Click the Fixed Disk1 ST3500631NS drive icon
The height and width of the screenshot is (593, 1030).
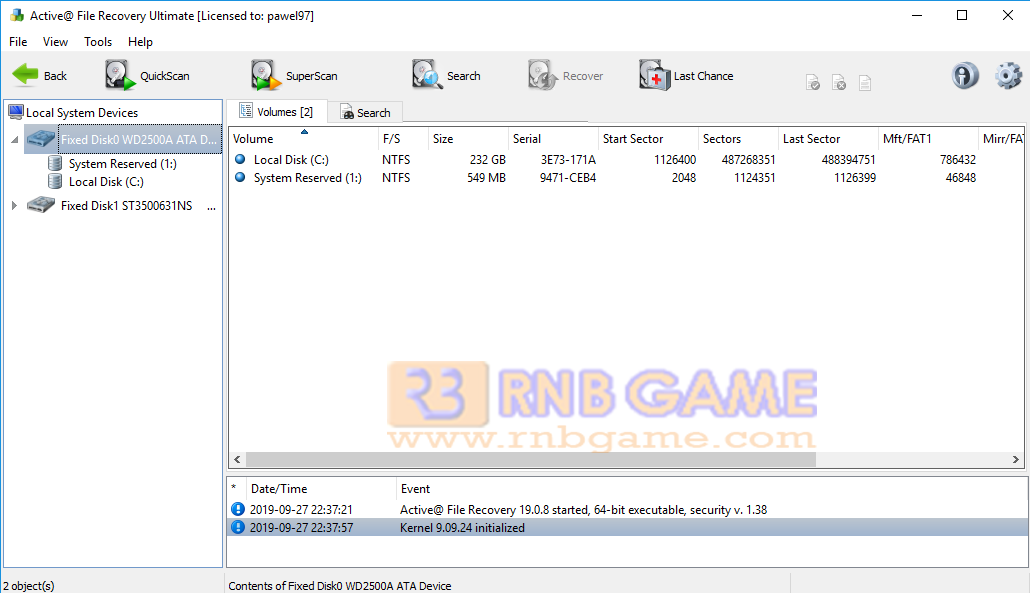(41, 206)
